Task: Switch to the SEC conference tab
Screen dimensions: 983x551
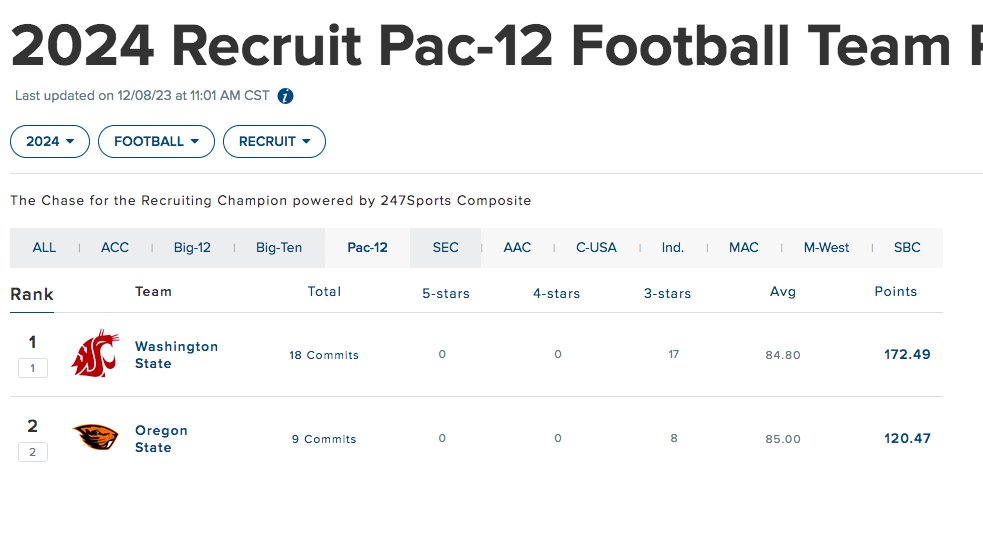Action: (x=446, y=248)
